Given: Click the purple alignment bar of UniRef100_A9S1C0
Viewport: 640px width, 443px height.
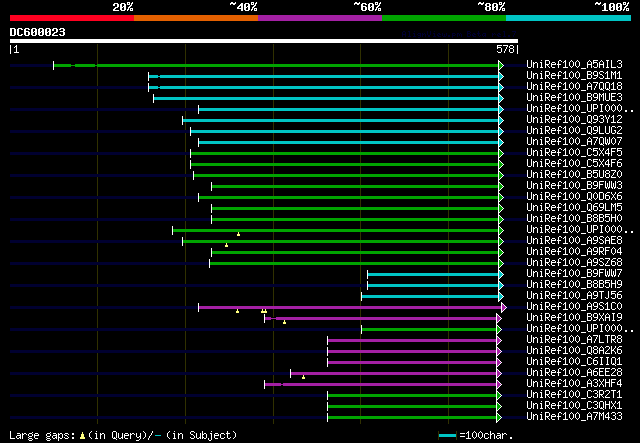Looking at the screenshot, I should (350, 308).
